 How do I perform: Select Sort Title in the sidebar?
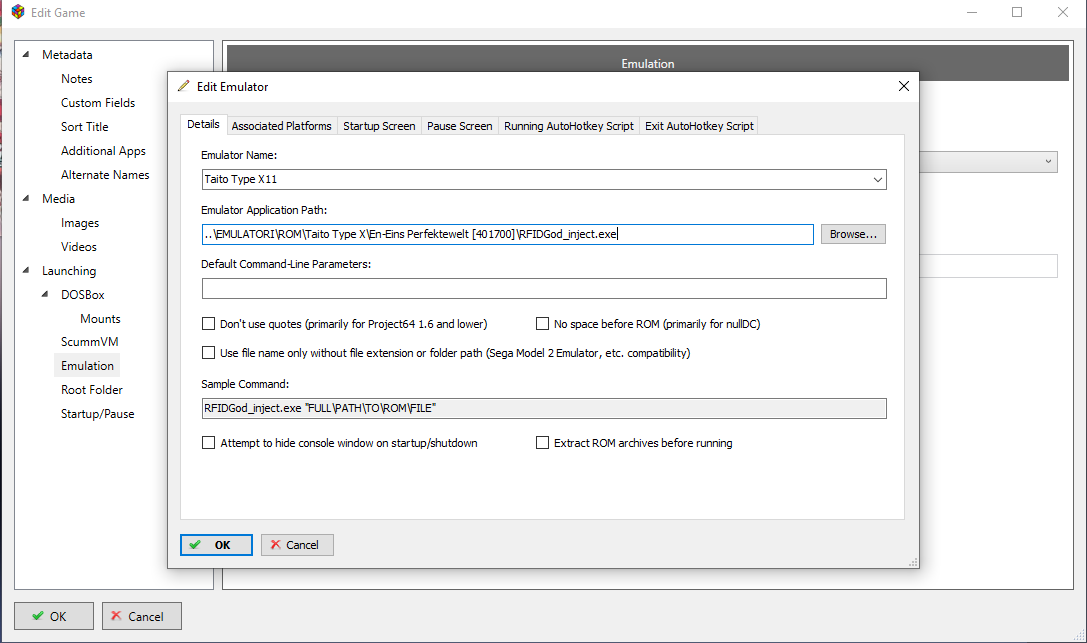click(x=85, y=127)
